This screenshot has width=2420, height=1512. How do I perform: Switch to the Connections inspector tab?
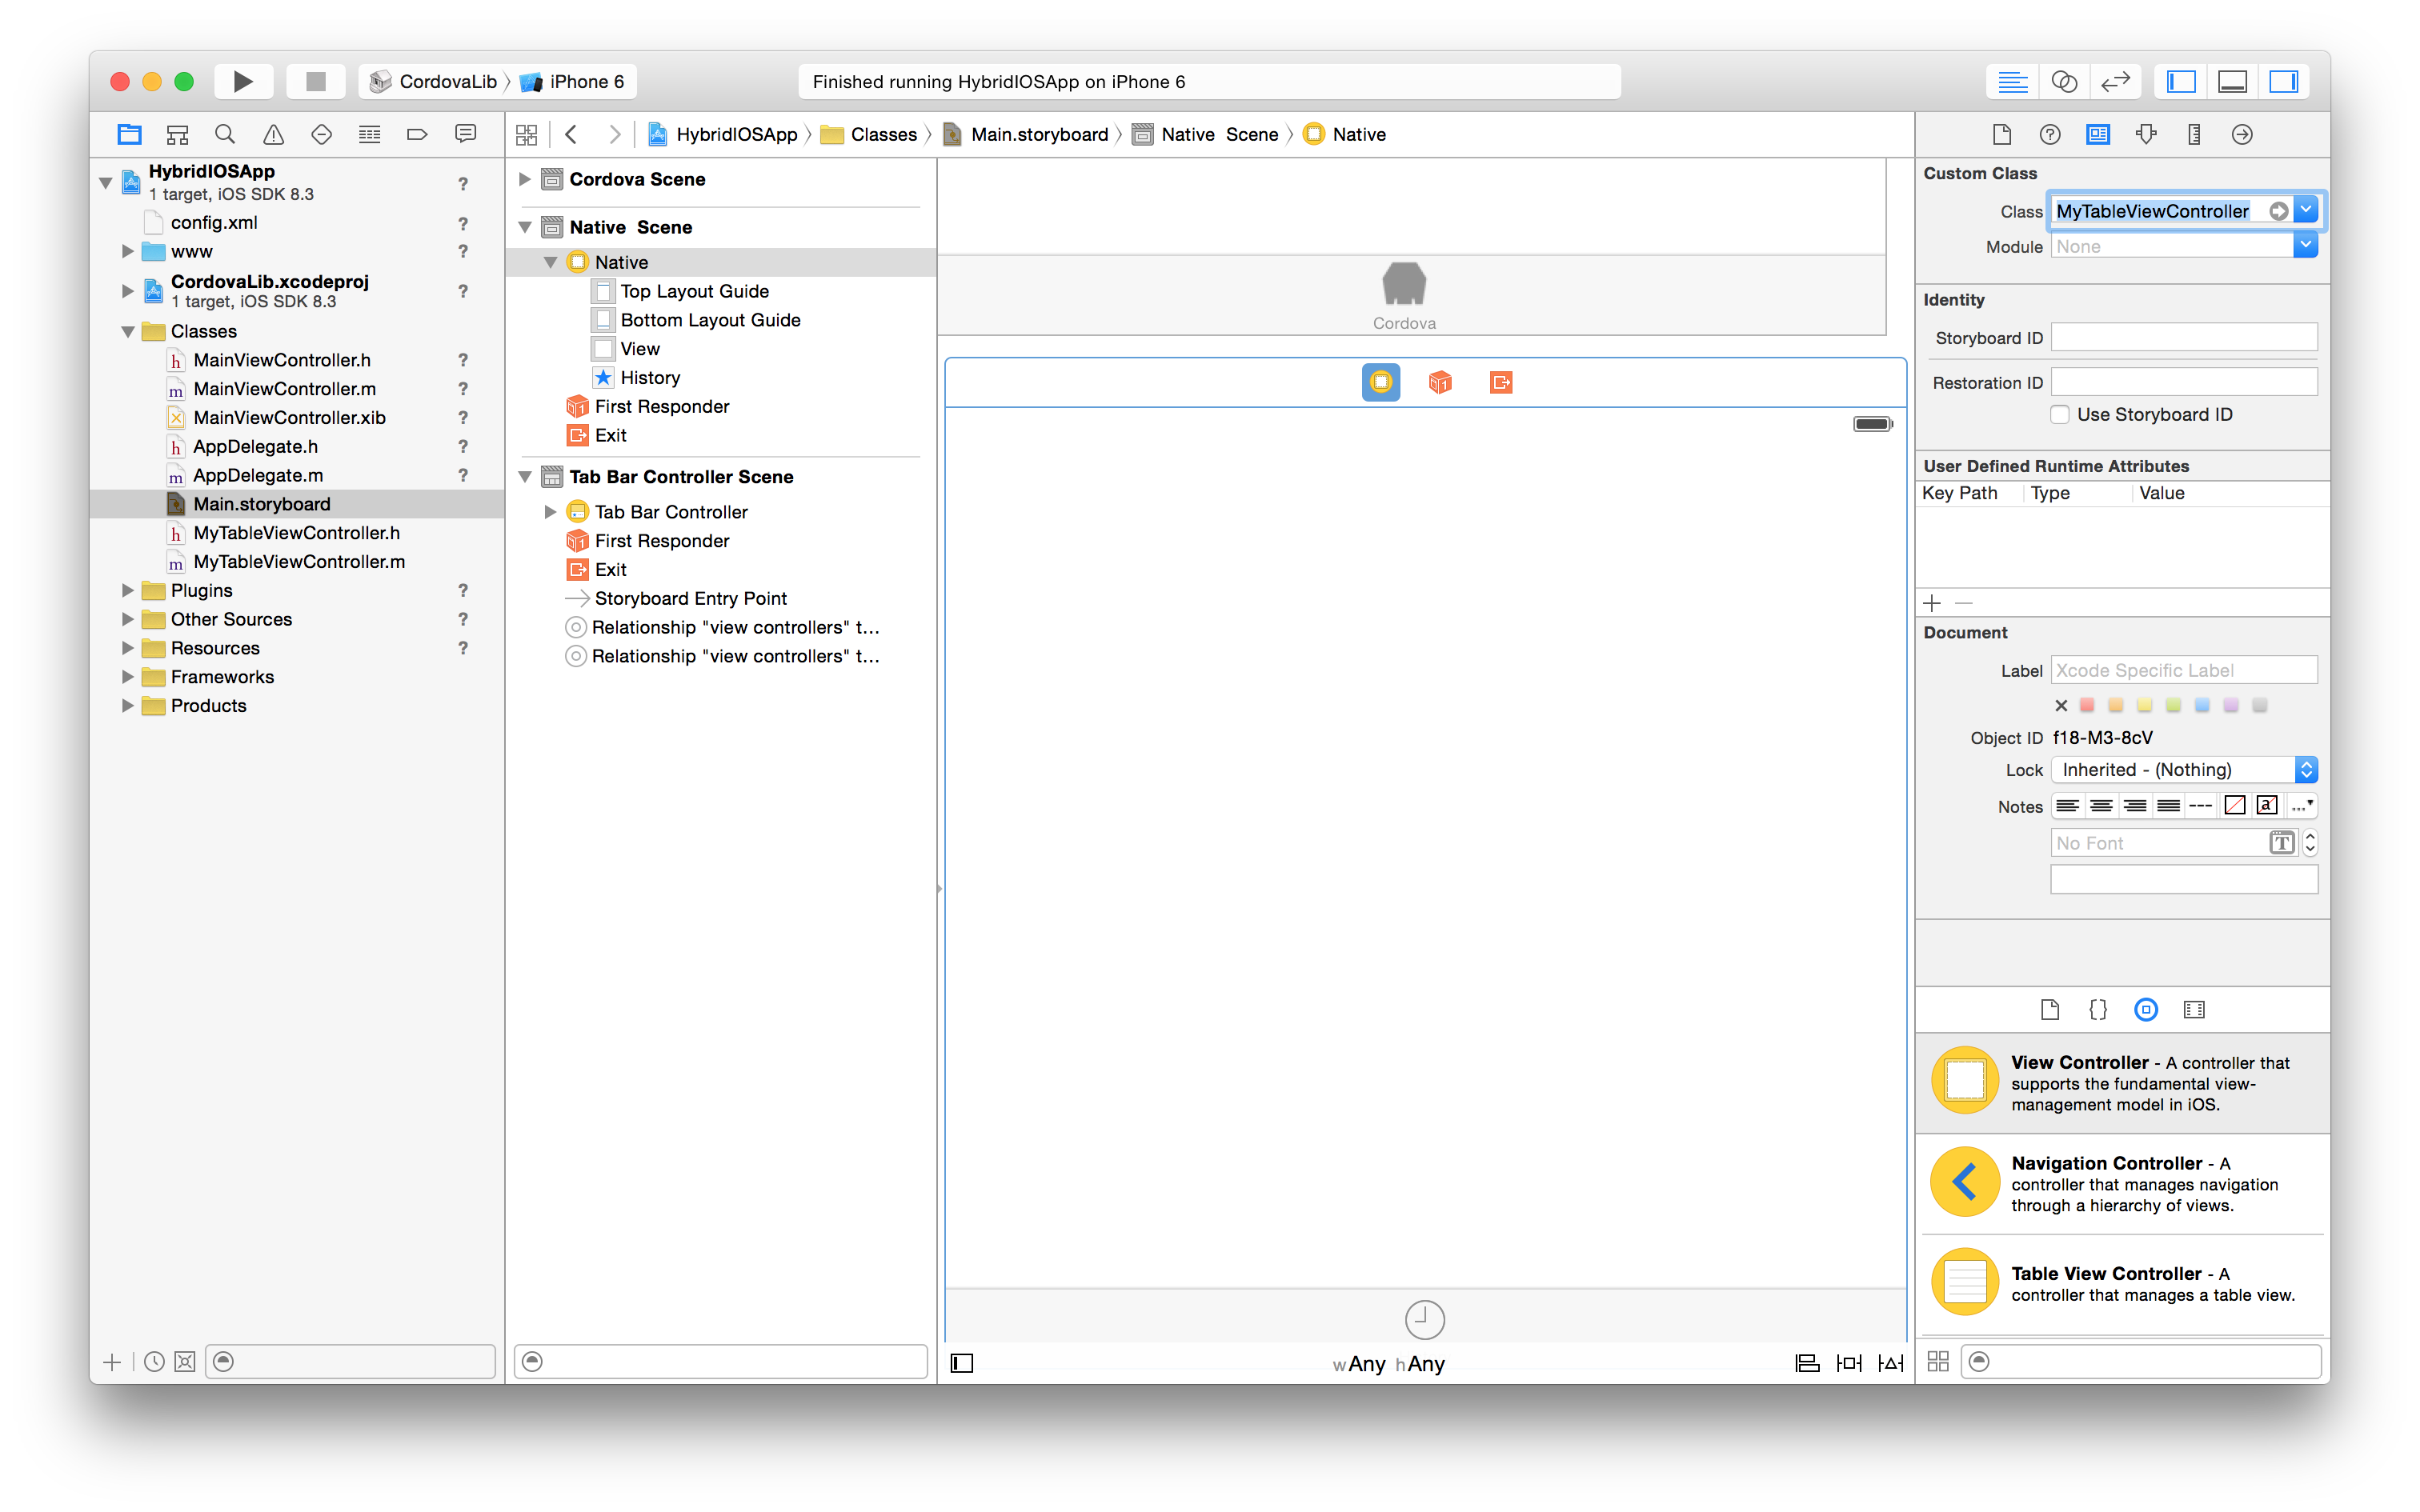[2242, 134]
